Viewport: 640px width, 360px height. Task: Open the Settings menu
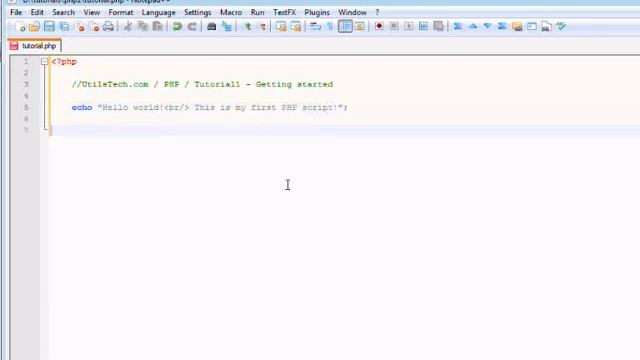198,12
